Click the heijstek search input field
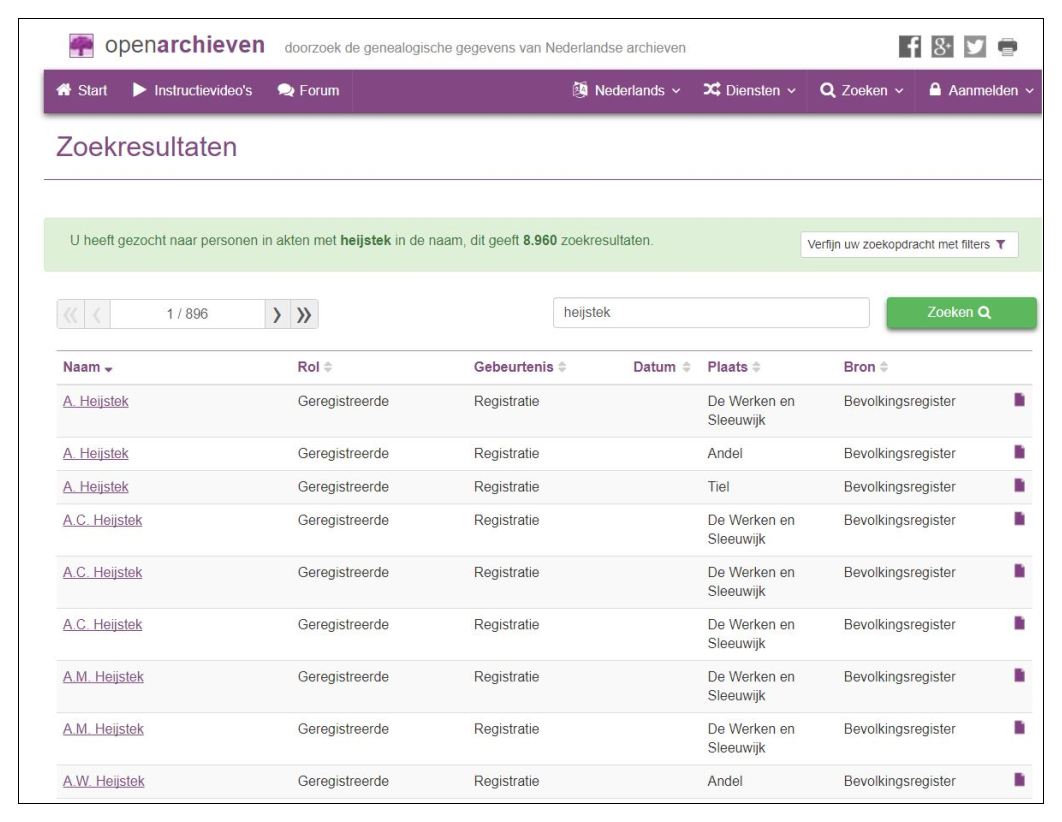The image size is (1062, 822). click(711, 312)
